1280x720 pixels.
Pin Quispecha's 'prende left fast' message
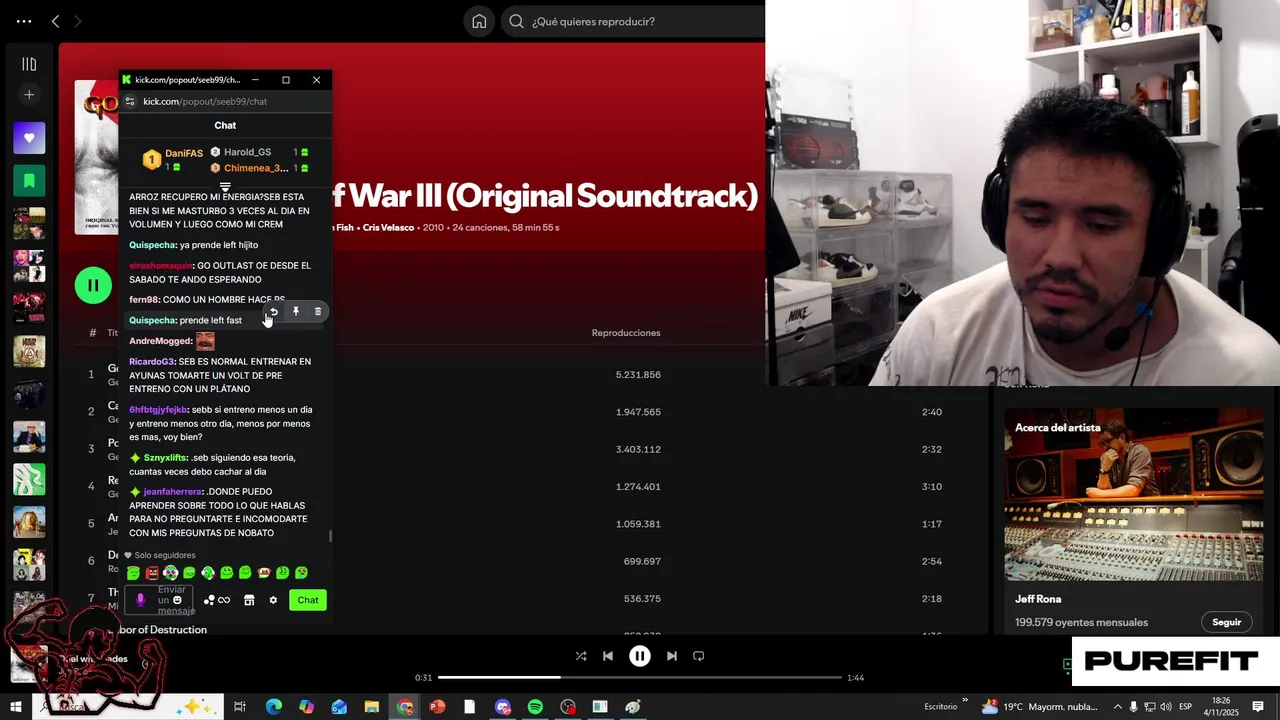pos(296,312)
